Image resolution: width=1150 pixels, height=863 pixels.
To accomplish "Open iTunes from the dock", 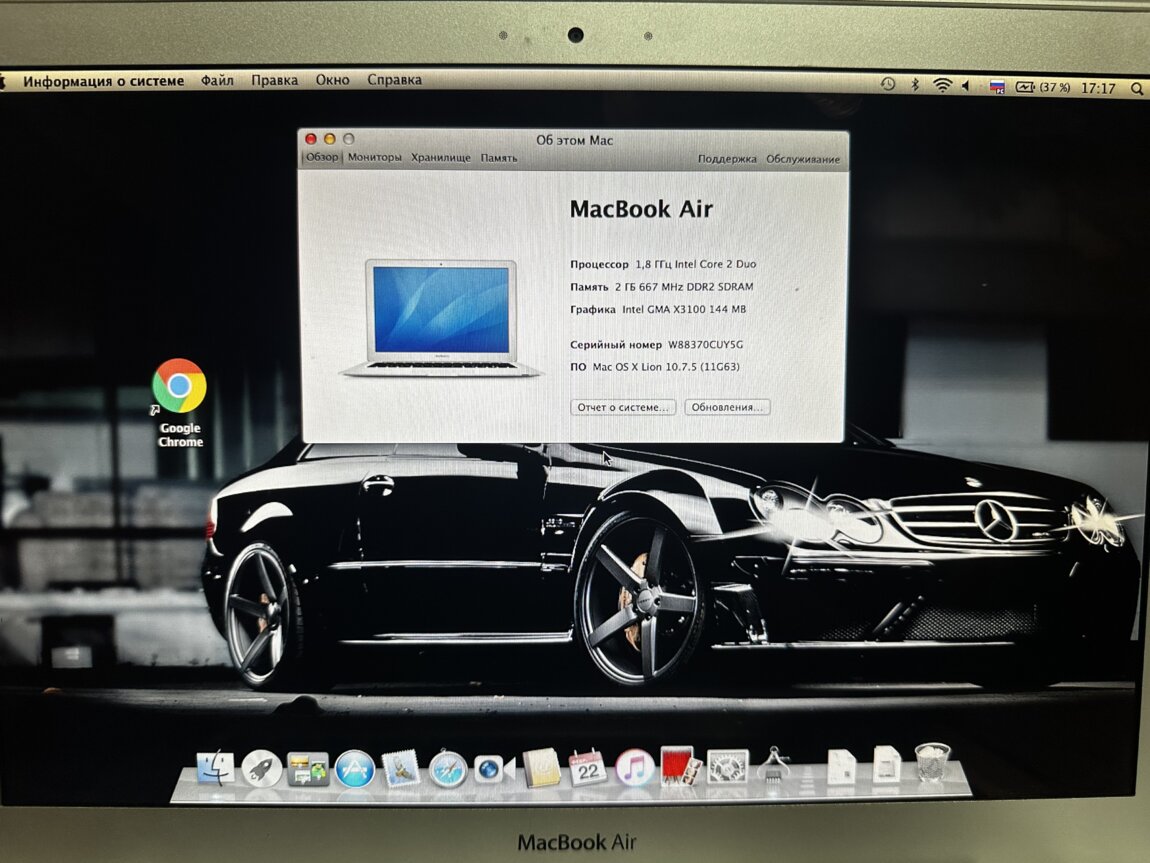I will tap(634, 768).
